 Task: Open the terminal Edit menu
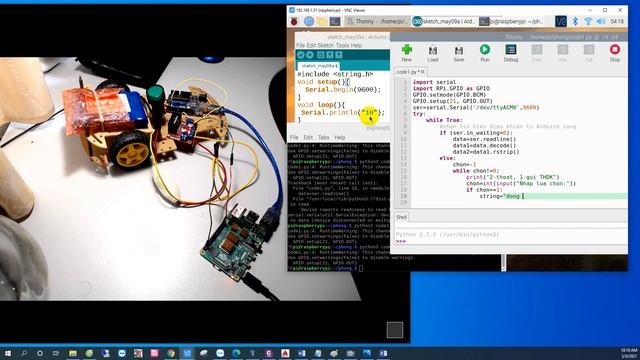[x=308, y=138]
